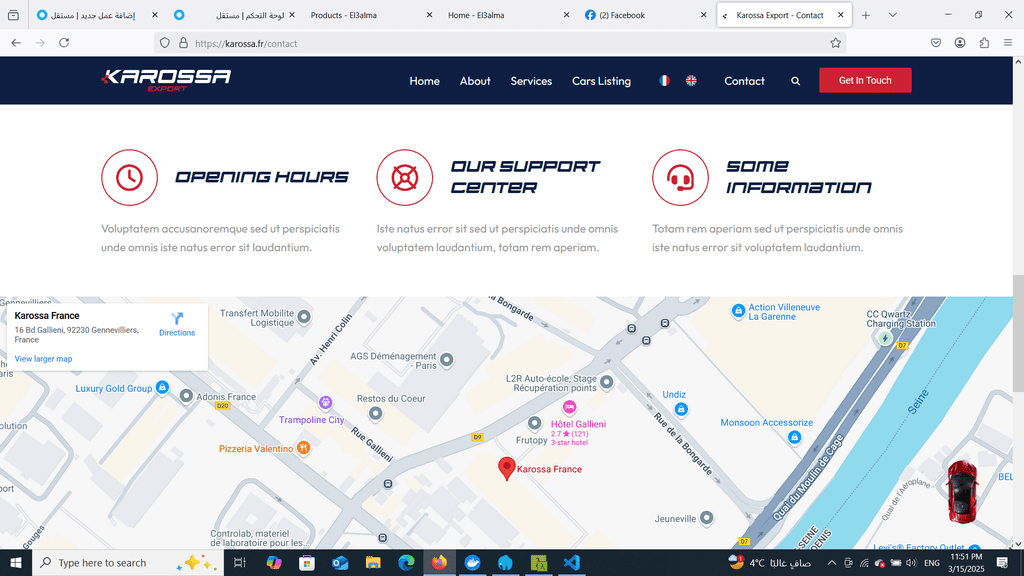Select Hôtel Gallieni on the map
The height and width of the screenshot is (576, 1024).
point(569,408)
